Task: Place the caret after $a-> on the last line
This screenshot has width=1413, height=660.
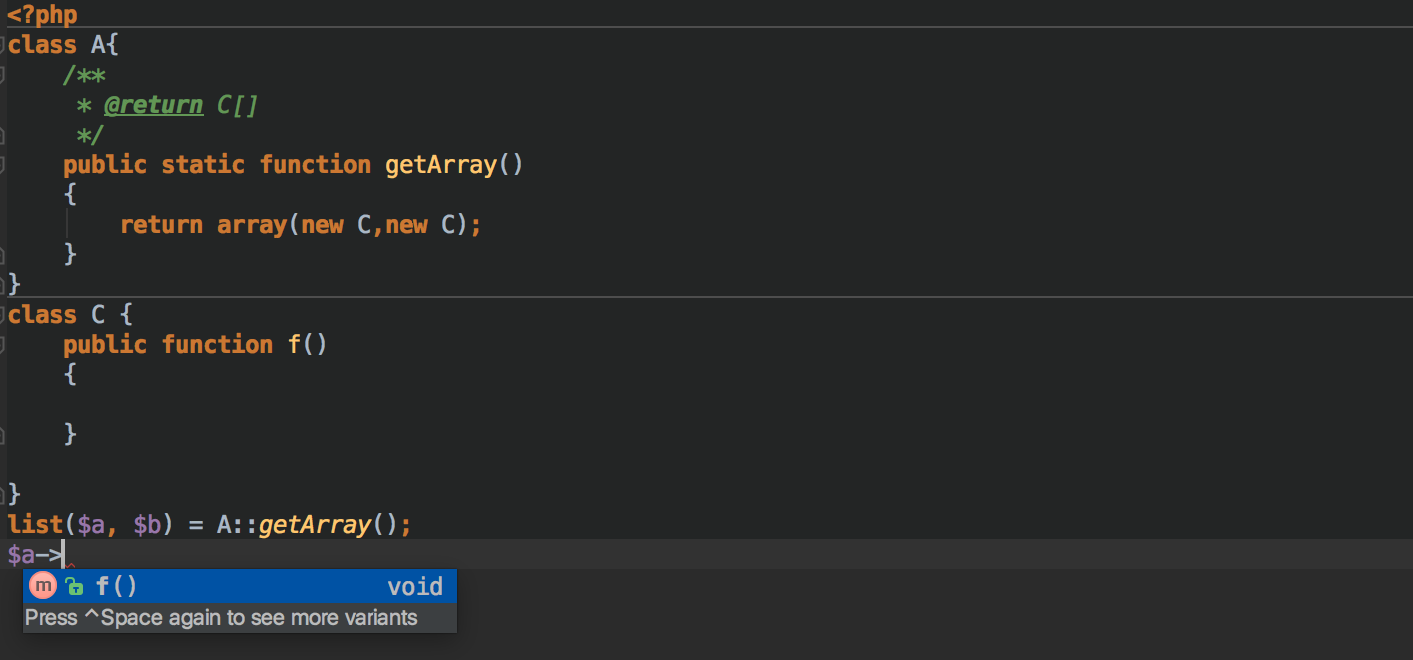Action: coord(64,555)
